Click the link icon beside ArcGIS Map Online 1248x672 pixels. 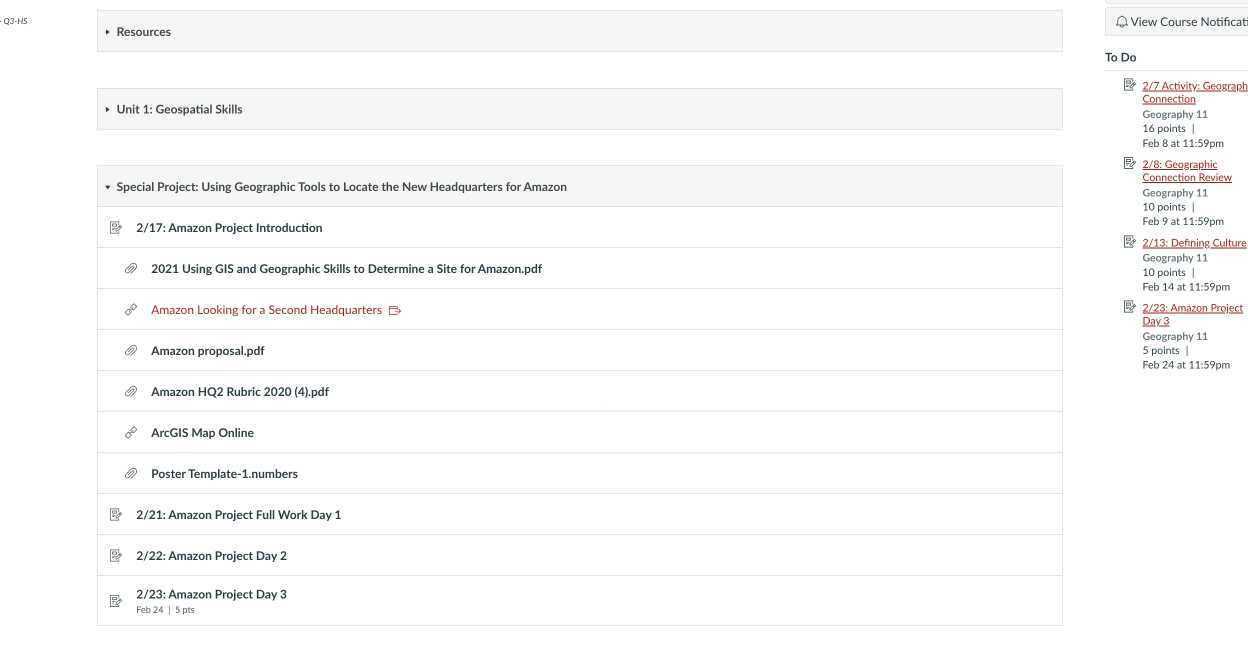pyautogui.click(x=131, y=433)
